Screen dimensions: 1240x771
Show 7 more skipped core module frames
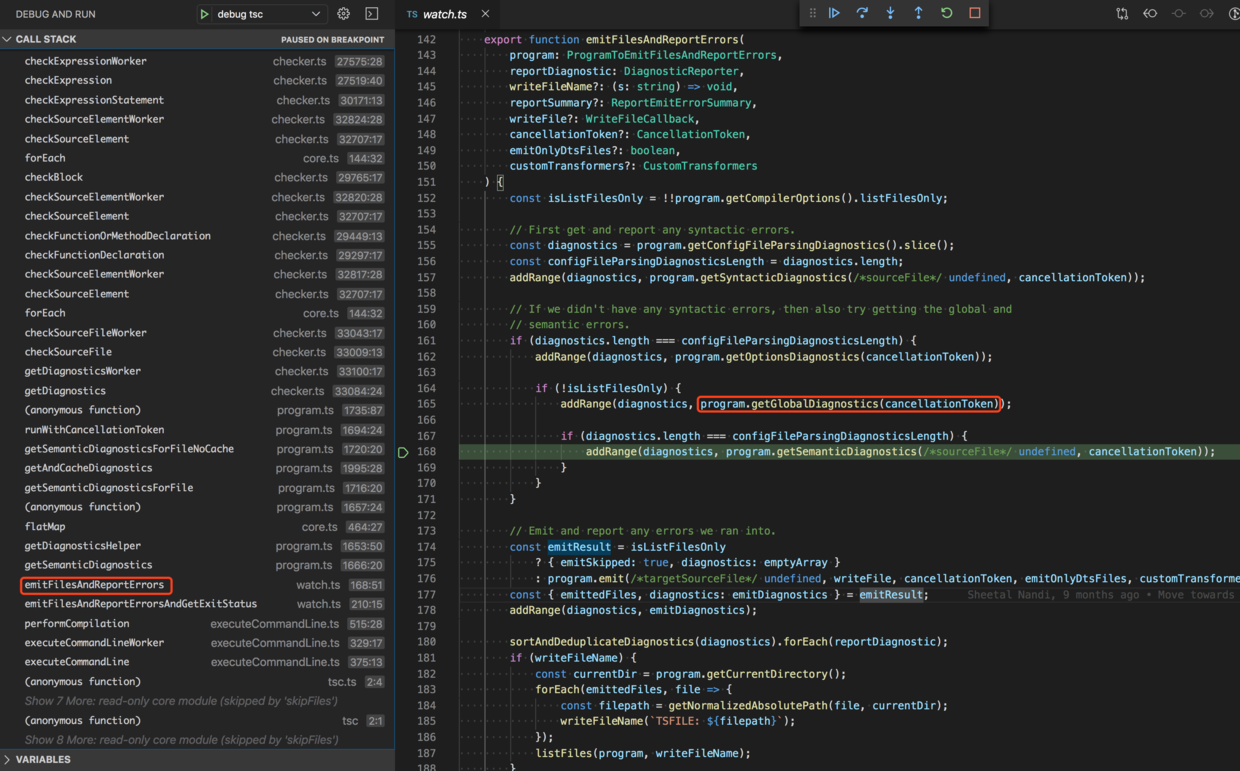181,701
